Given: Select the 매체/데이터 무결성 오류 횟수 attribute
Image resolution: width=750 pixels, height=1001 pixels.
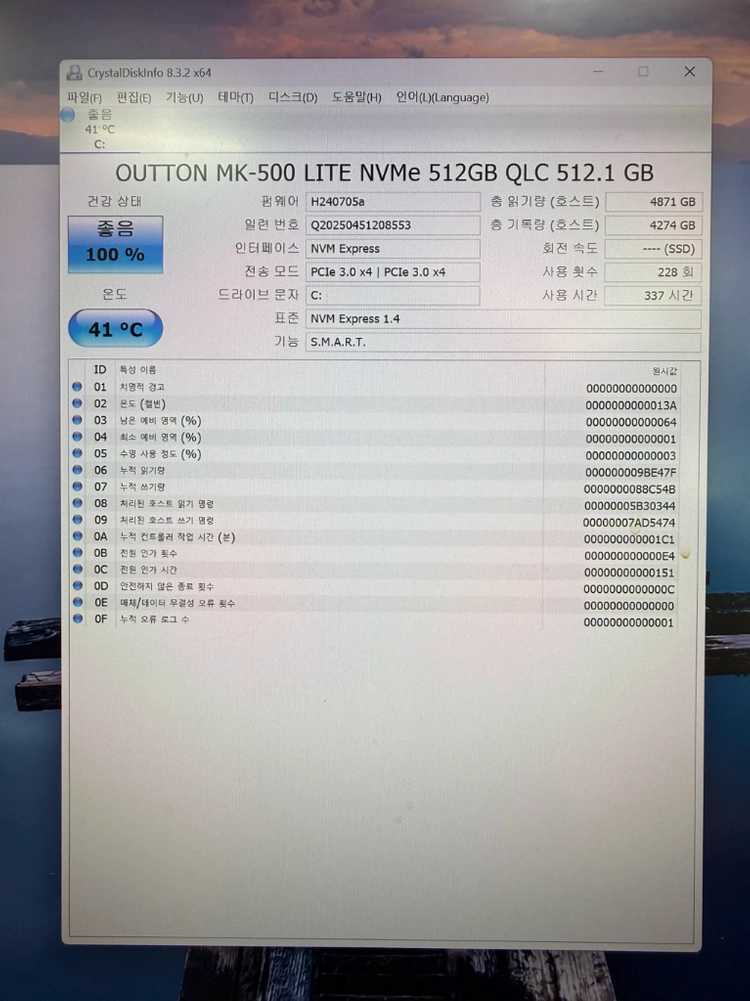Looking at the screenshot, I should 177,603.
